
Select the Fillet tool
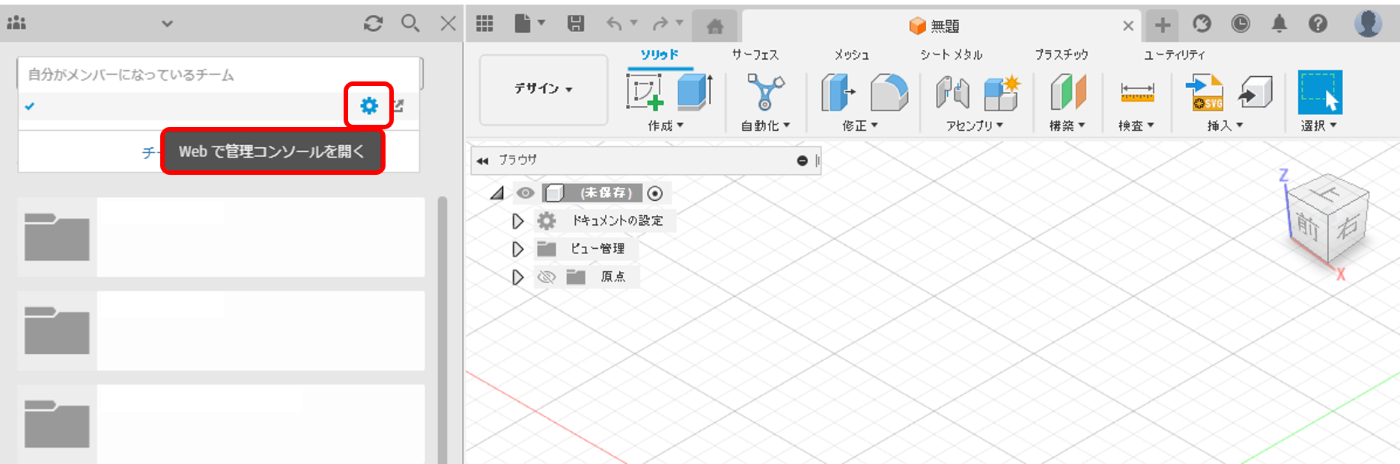[x=888, y=92]
